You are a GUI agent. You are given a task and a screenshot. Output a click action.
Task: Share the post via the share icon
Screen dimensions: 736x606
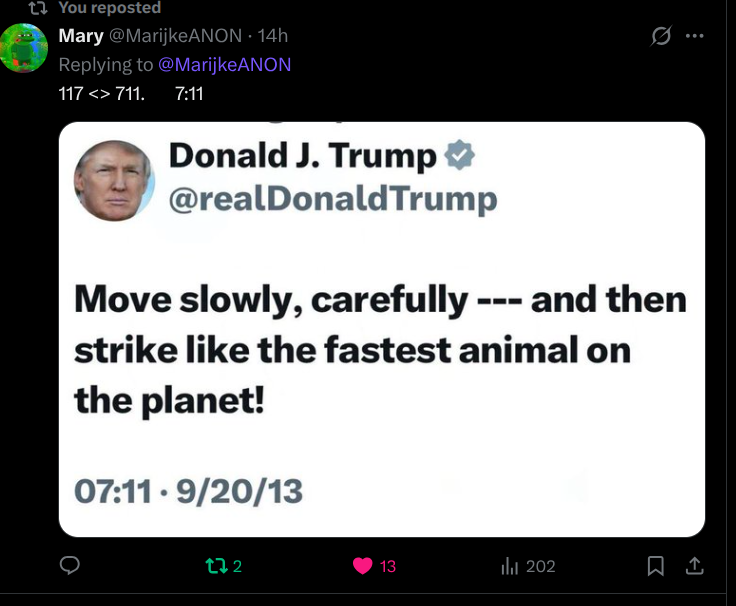pyautogui.click(x=694, y=566)
